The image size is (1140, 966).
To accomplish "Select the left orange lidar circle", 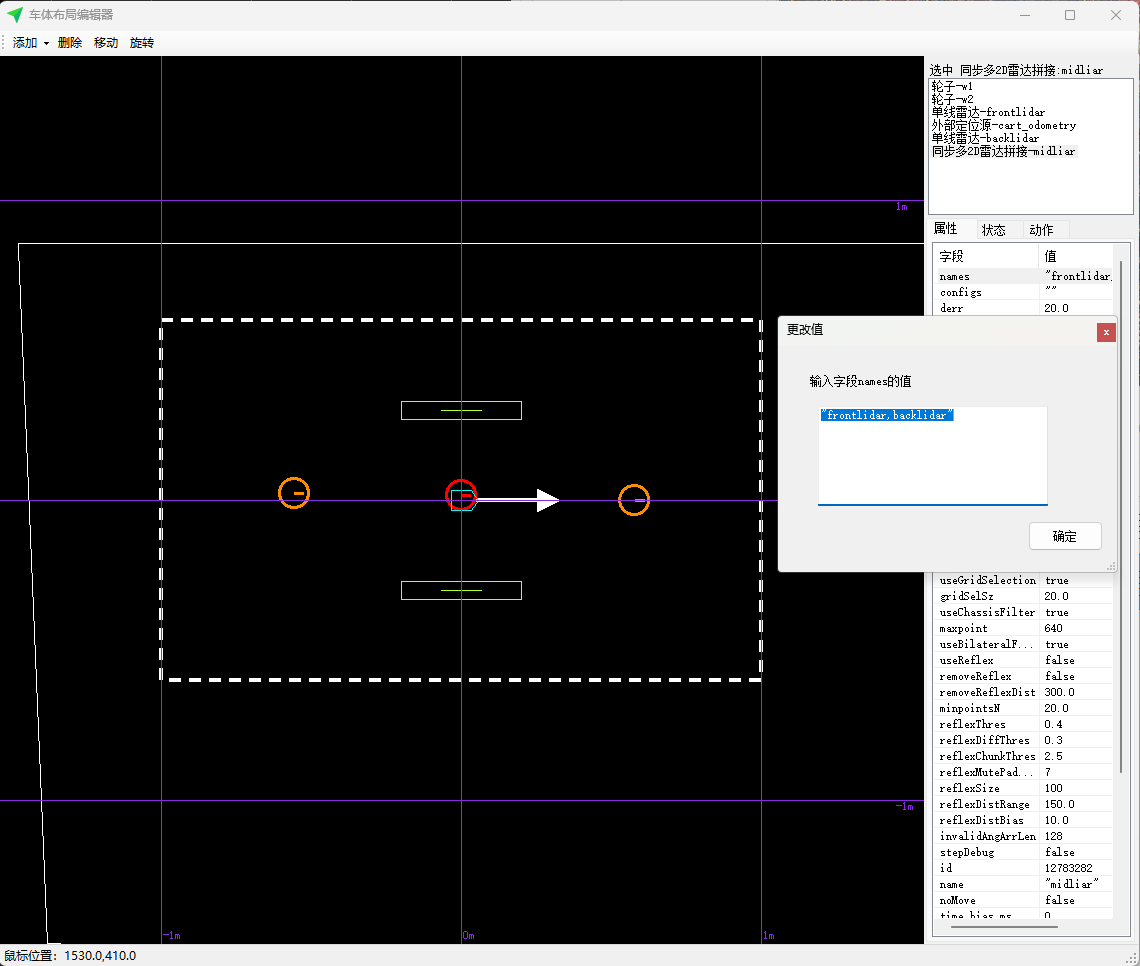I will click(294, 493).
